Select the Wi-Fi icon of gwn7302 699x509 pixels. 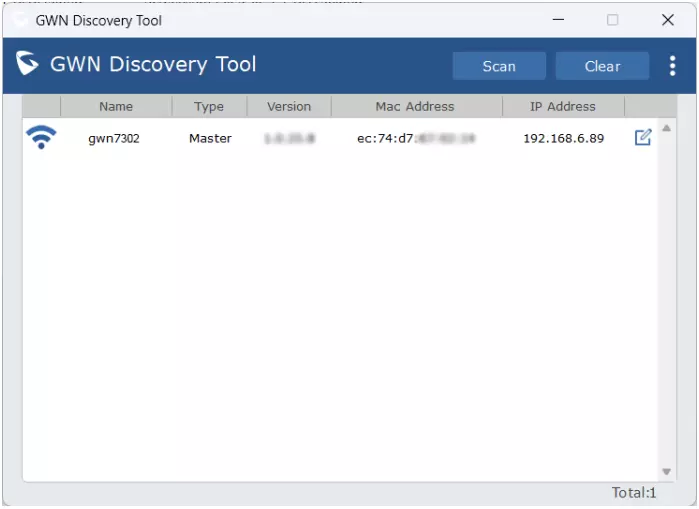click(x=41, y=137)
